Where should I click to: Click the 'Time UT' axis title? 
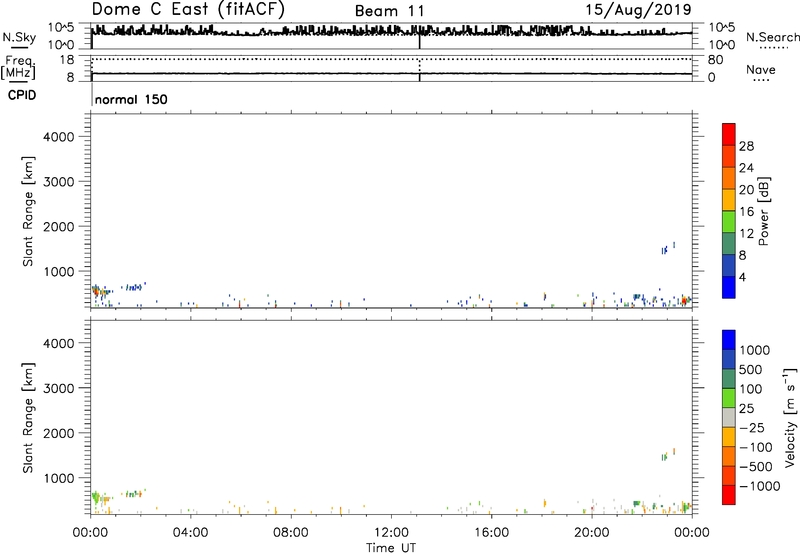(x=391, y=548)
